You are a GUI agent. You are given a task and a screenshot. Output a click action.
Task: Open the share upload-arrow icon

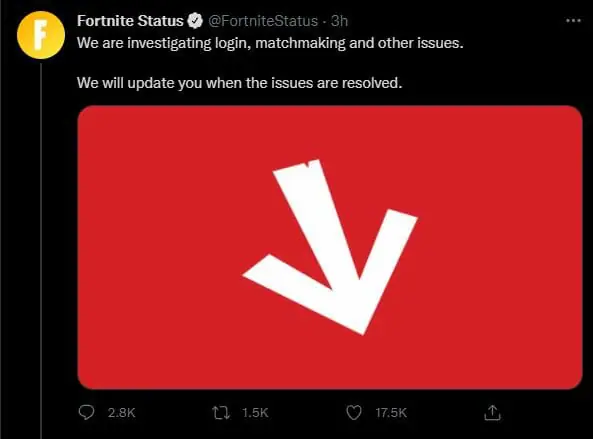pos(492,413)
